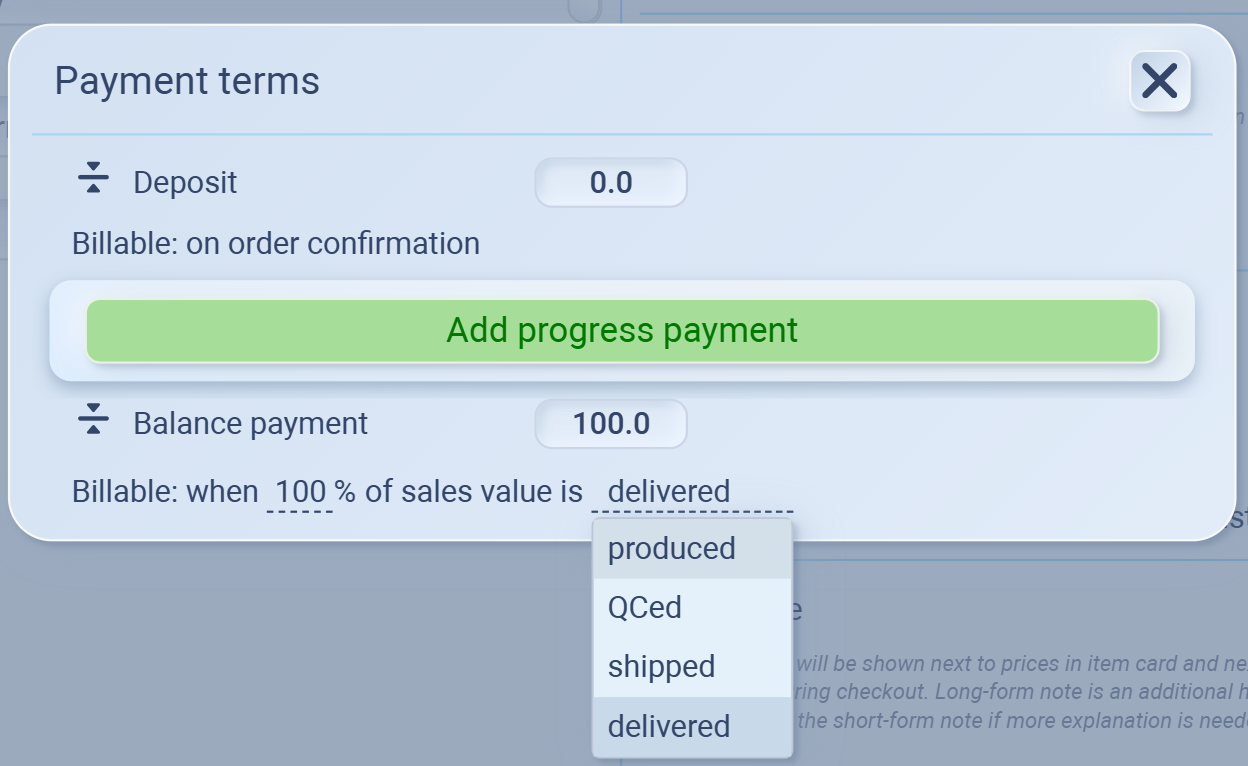The height and width of the screenshot is (766, 1248).
Task: Select delivered at the bottom of list
Action: 669,727
